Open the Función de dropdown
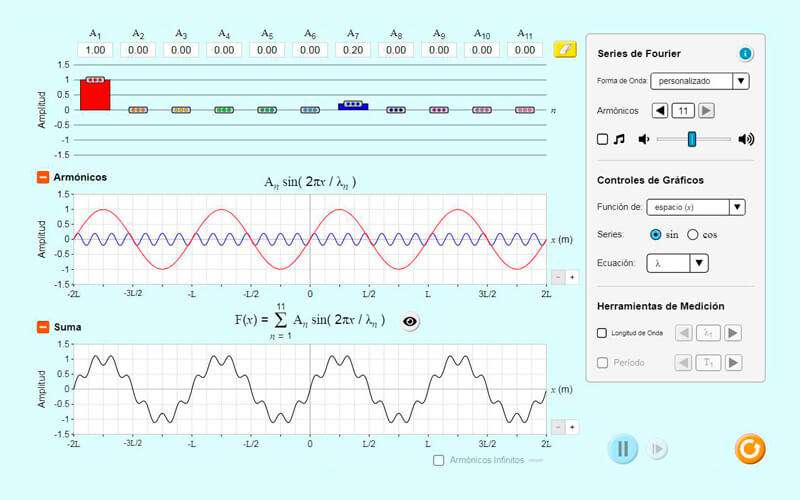 click(695, 207)
